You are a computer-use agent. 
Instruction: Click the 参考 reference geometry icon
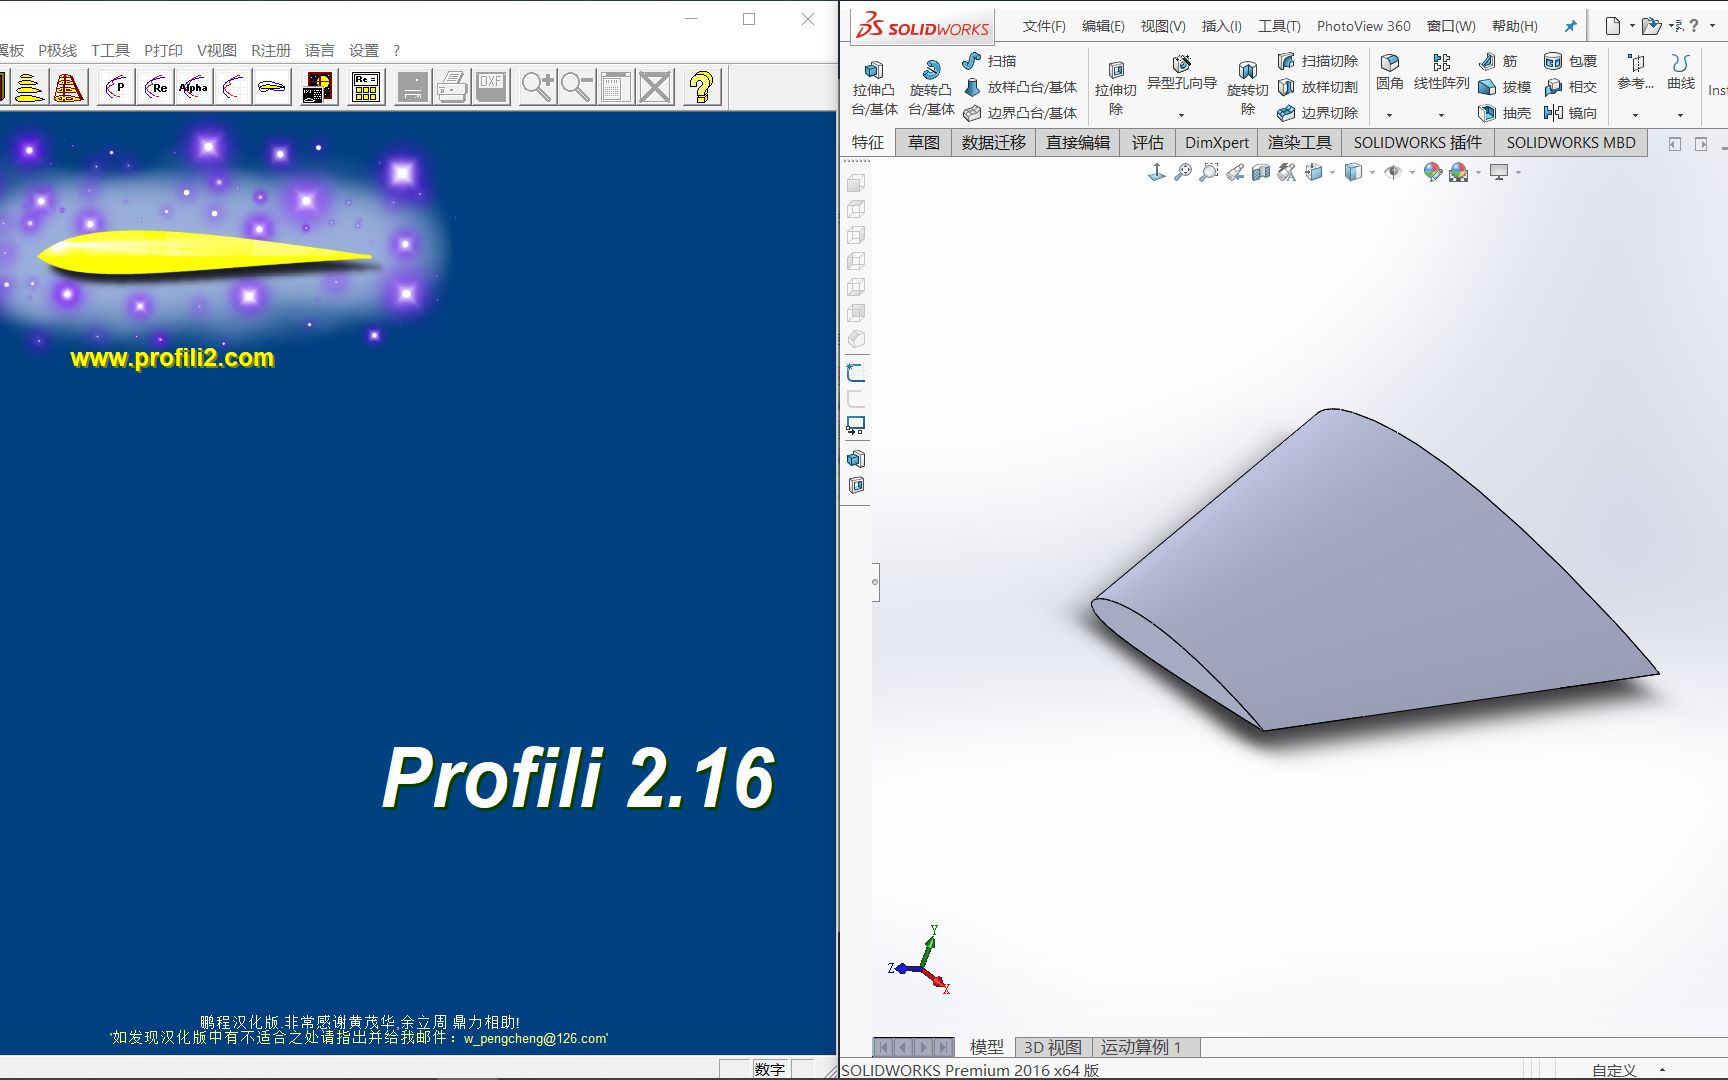(1636, 63)
